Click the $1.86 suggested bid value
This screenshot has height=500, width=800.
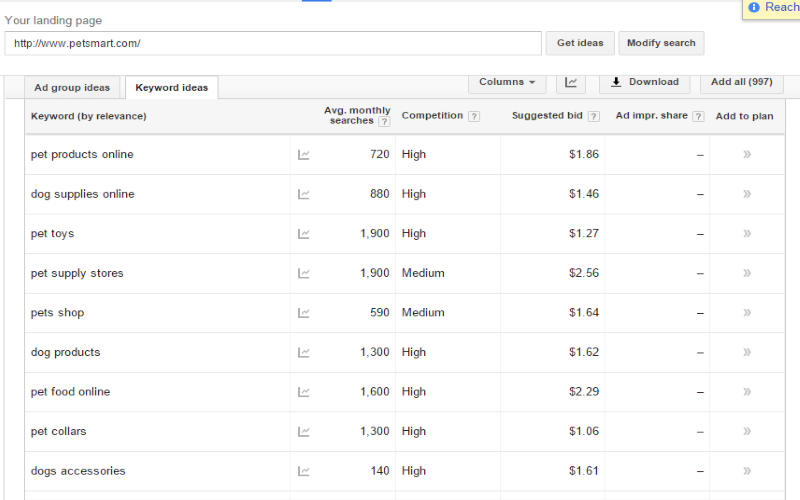[x=584, y=154]
